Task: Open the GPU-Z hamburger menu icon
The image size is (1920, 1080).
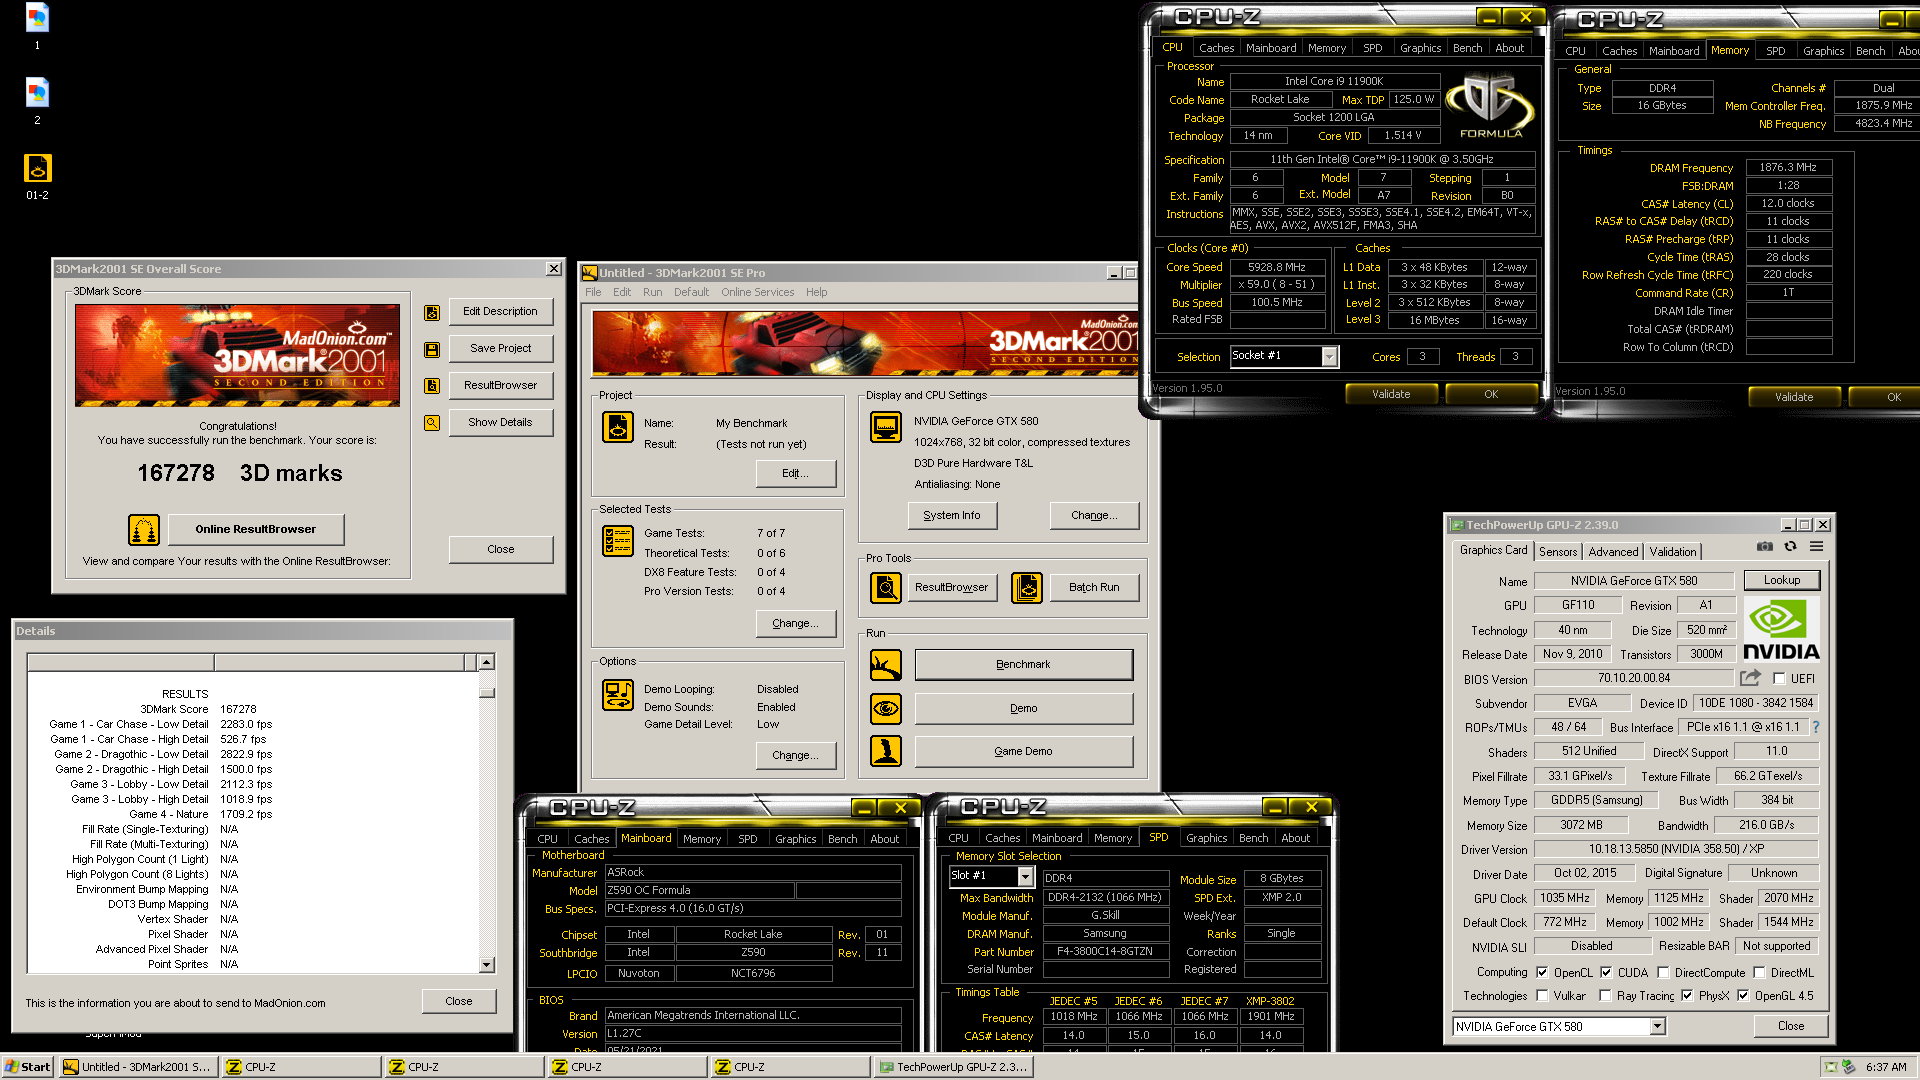Action: tap(1816, 546)
